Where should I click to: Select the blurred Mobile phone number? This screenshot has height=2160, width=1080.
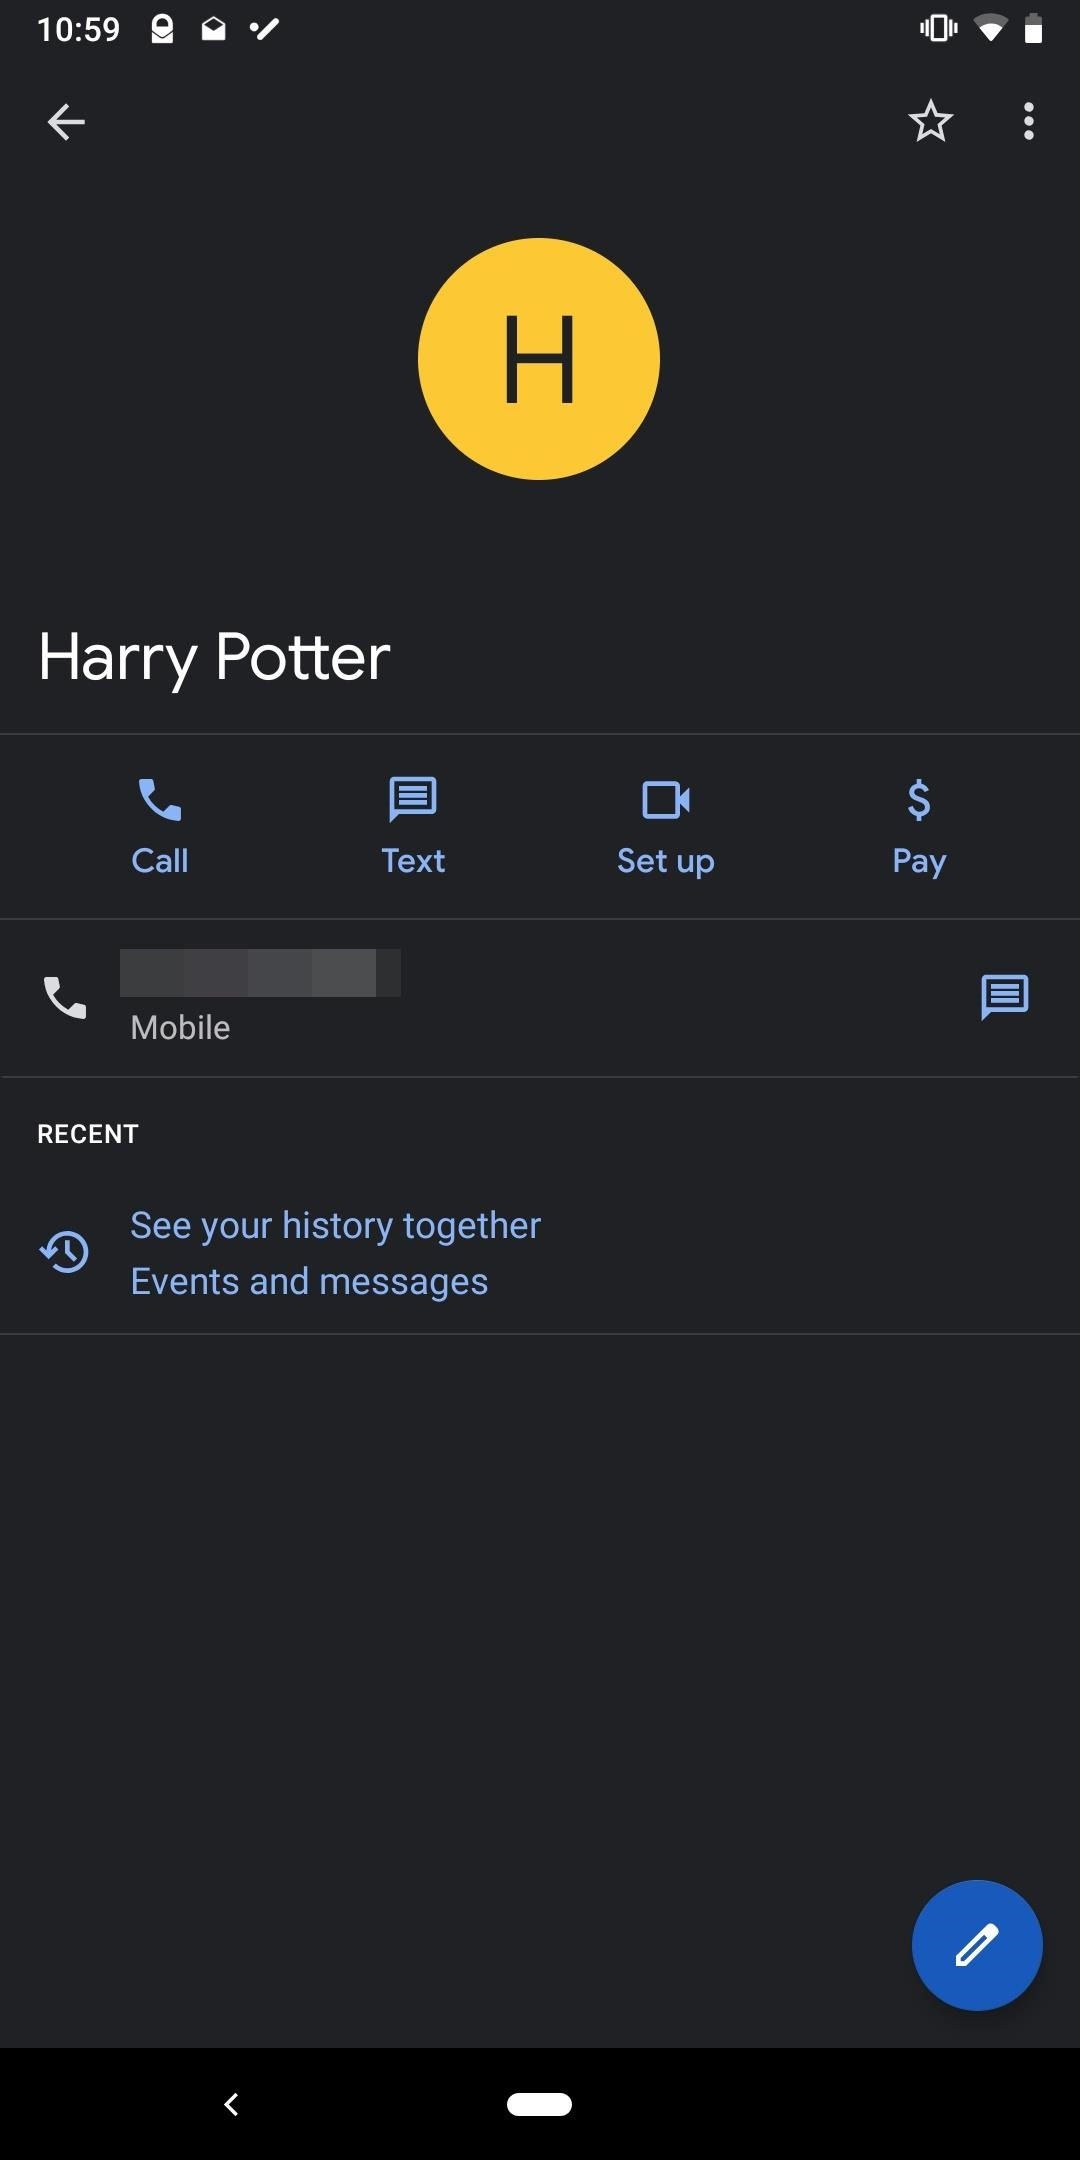(x=260, y=973)
